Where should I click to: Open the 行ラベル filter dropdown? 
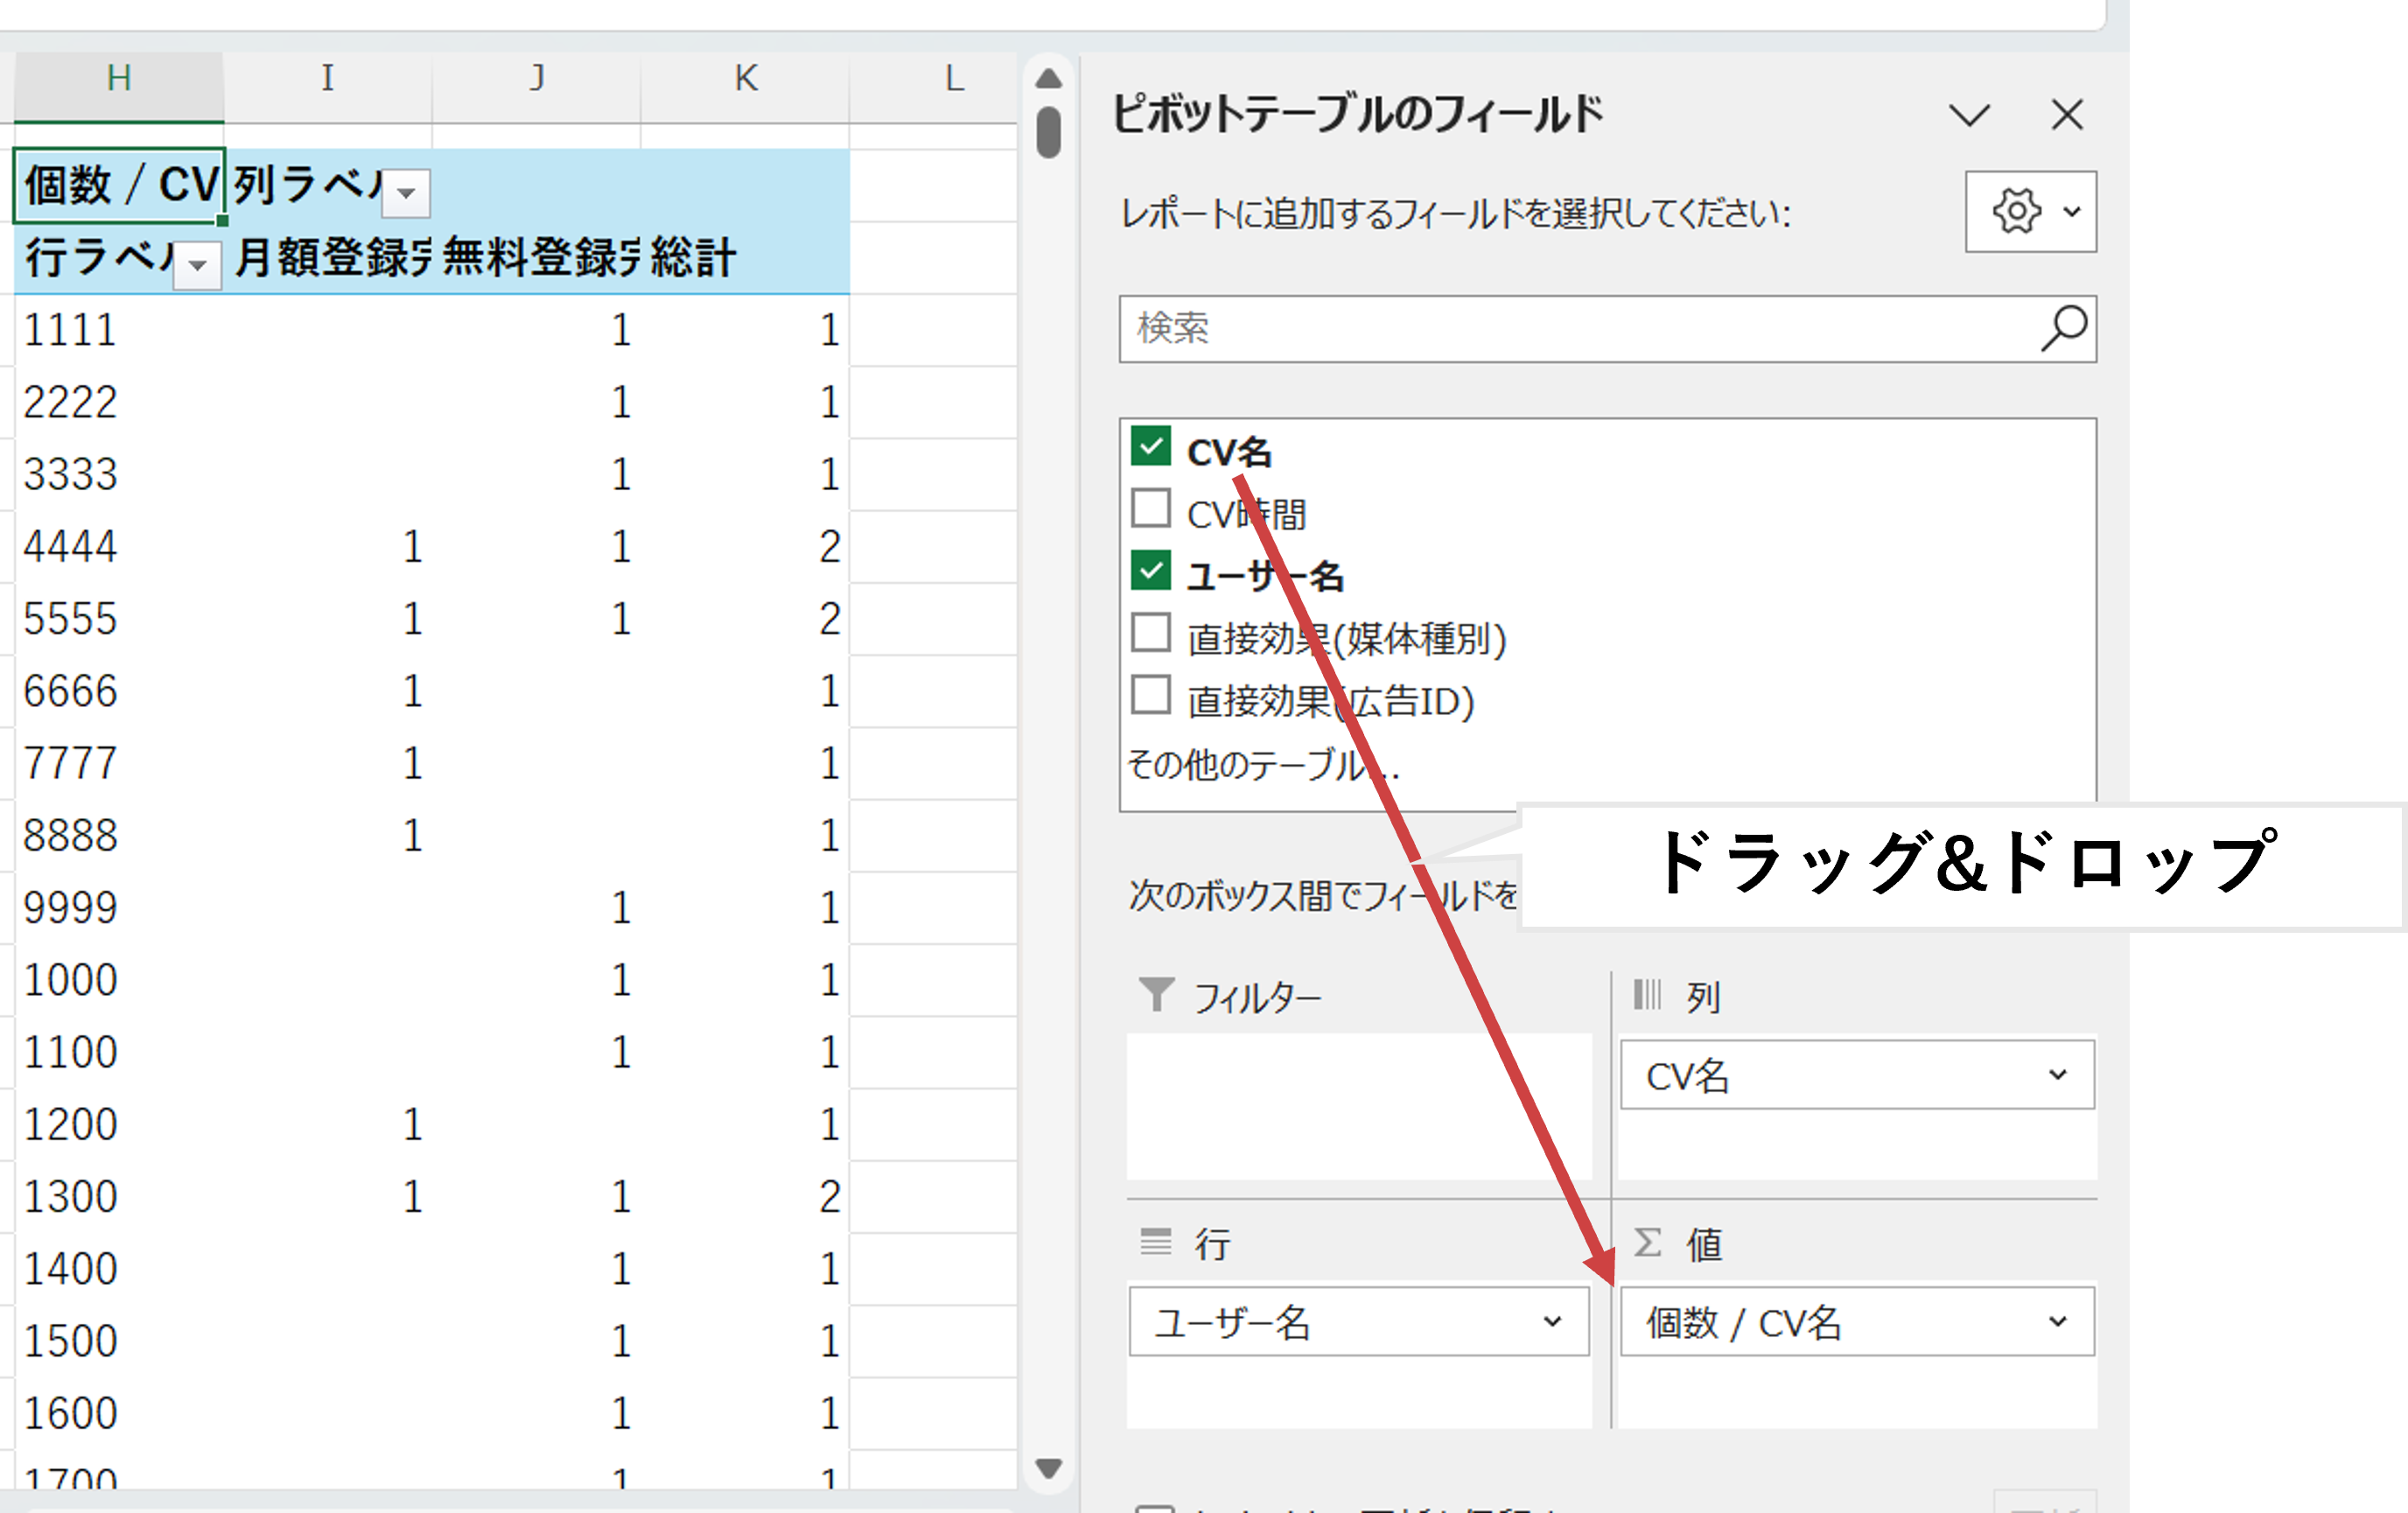pyautogui.click(x=198, y=266)
